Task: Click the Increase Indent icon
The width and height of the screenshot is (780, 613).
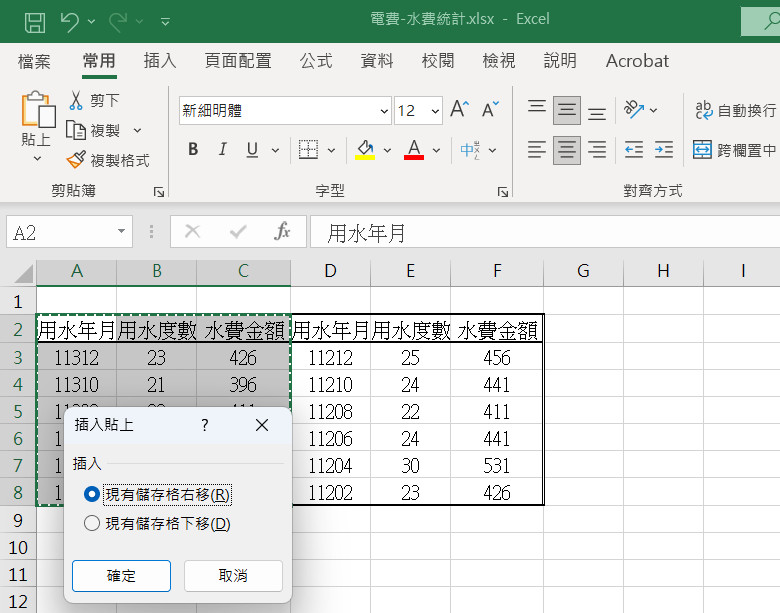Action: coord(663,150)
